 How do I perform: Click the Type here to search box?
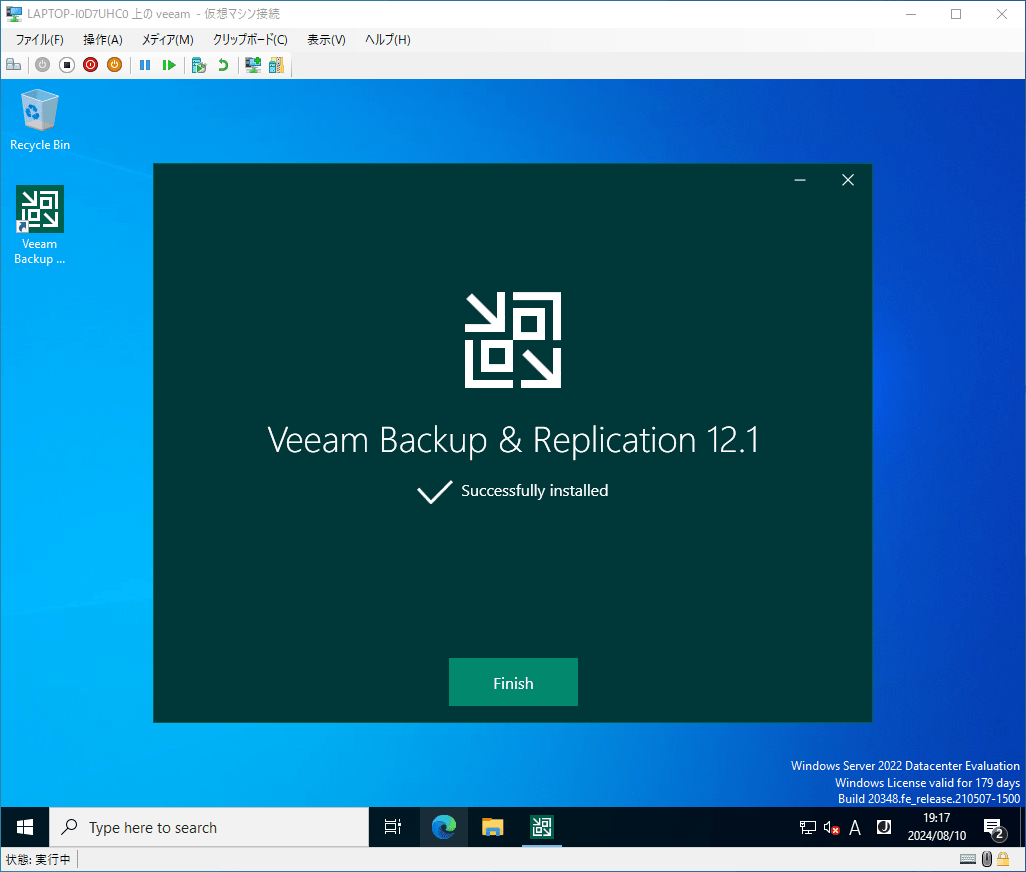point(209,828)
